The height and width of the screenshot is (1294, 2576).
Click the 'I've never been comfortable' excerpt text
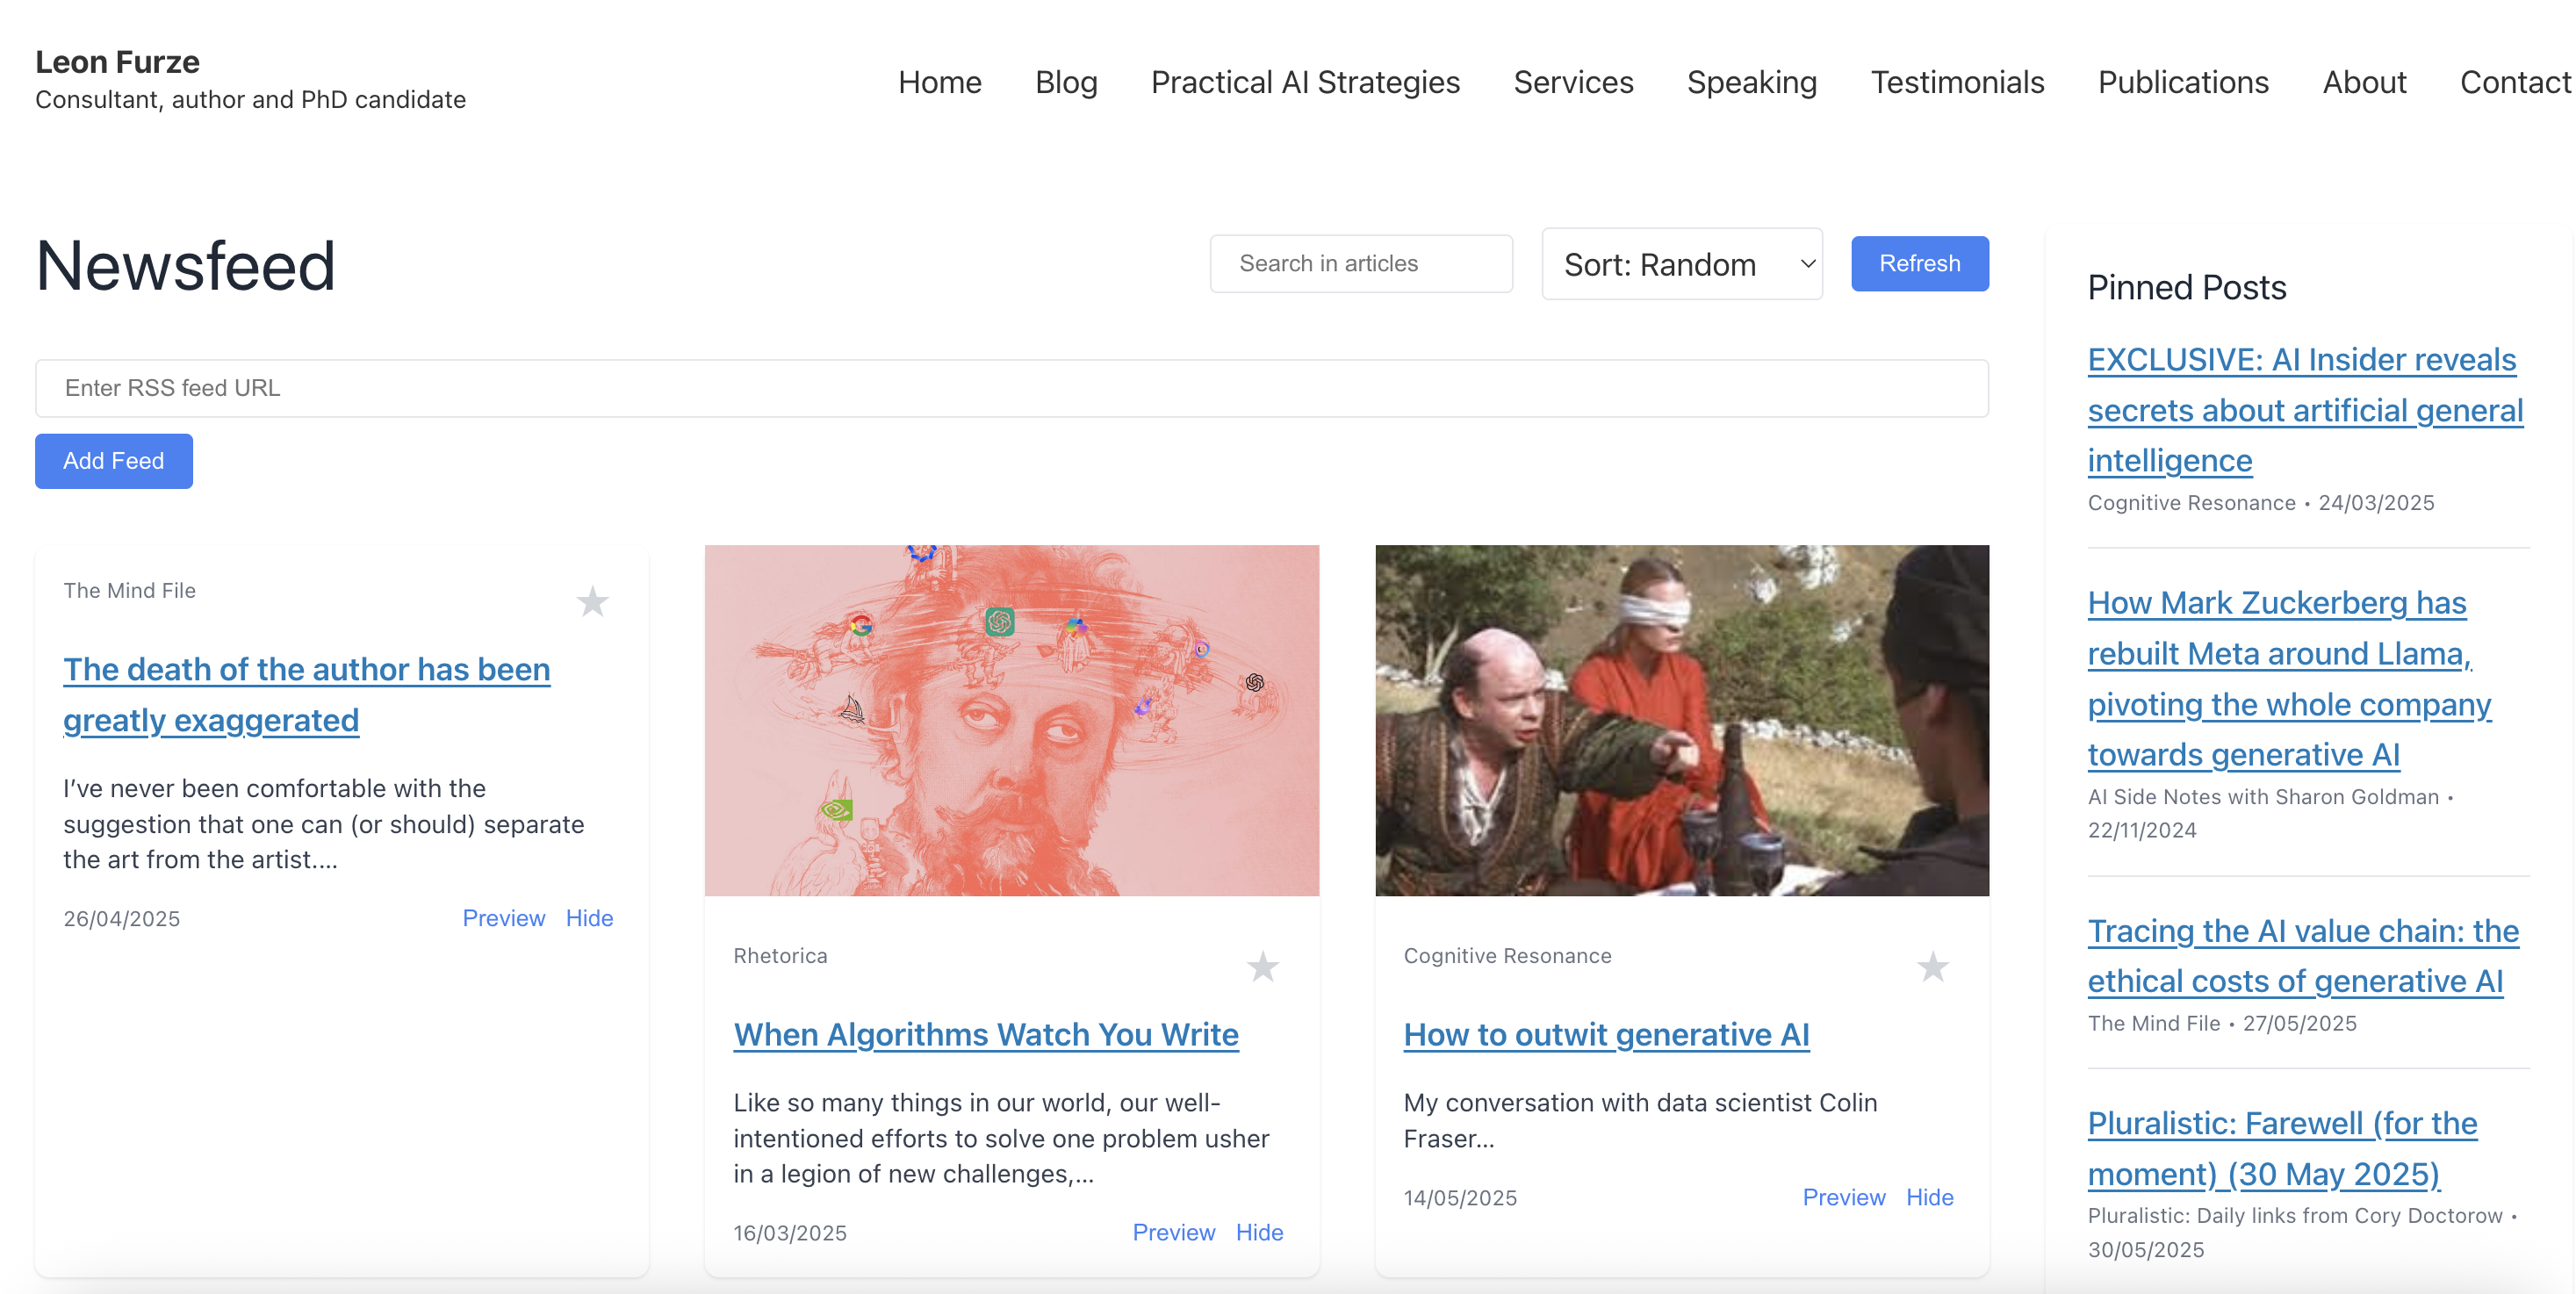(x=324, y=823)
